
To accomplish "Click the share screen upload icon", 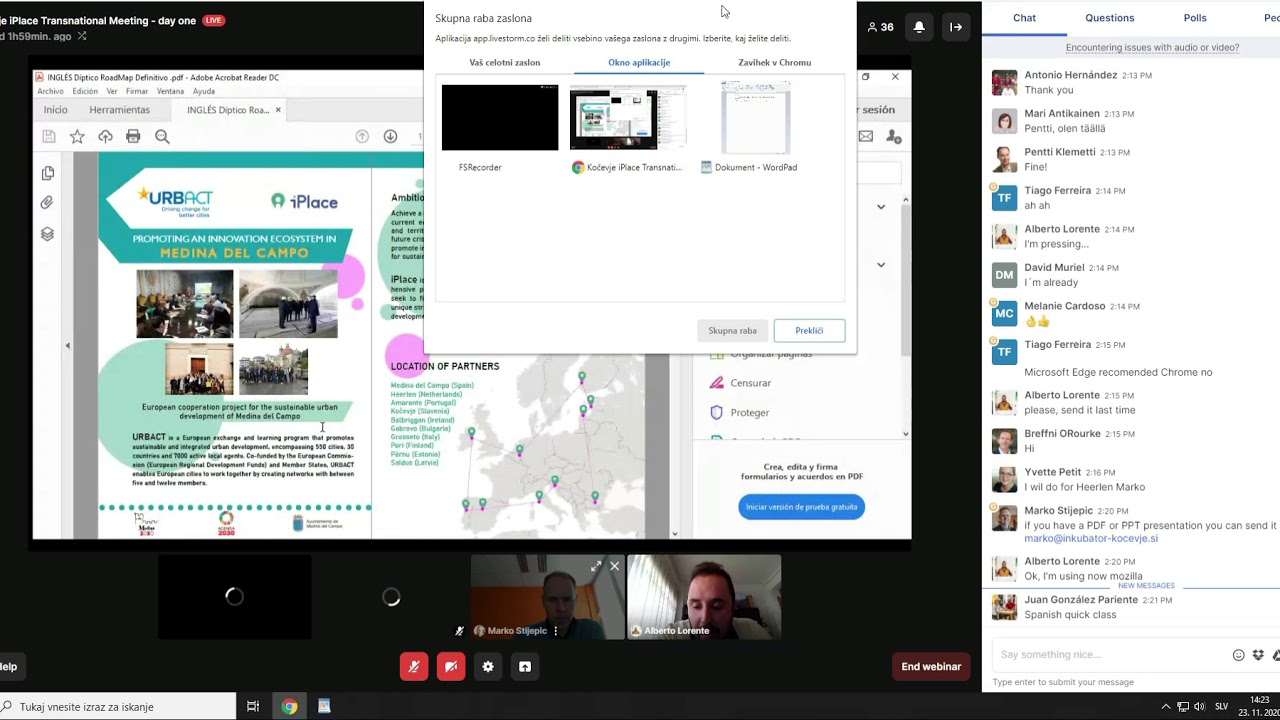I will tap(525, 666).
